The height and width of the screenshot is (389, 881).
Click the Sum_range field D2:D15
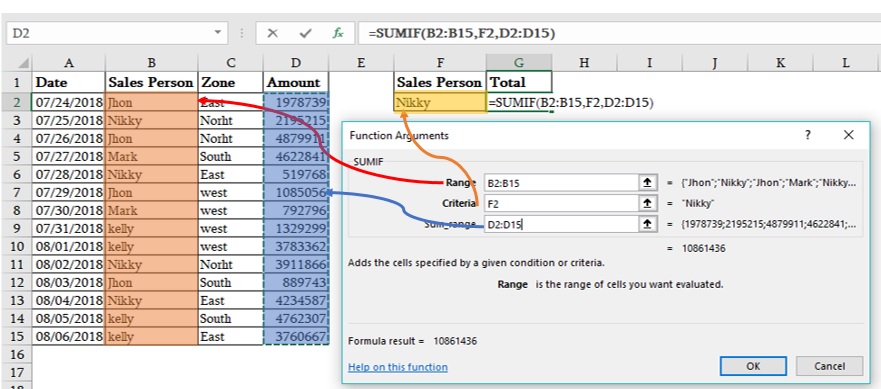(561, 224)
